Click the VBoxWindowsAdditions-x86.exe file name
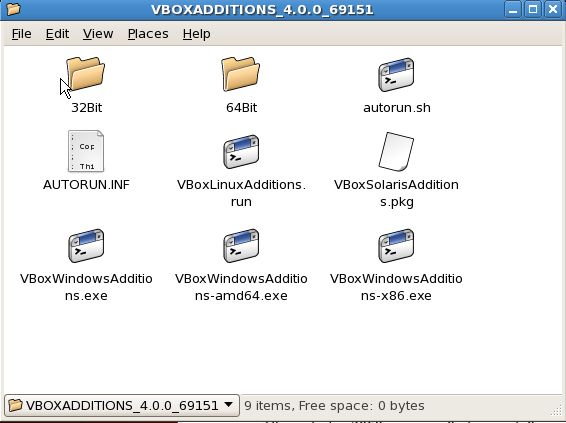This screenshot has height=423, width=566. [x=396, y=287]
